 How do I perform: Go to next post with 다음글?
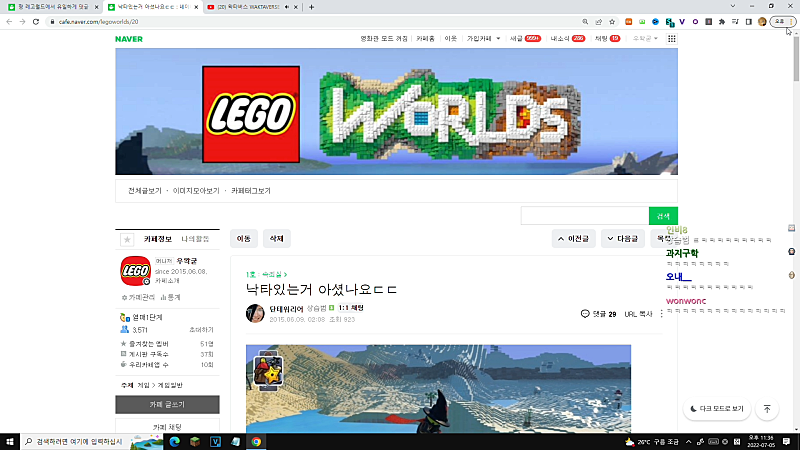point(622,239)
